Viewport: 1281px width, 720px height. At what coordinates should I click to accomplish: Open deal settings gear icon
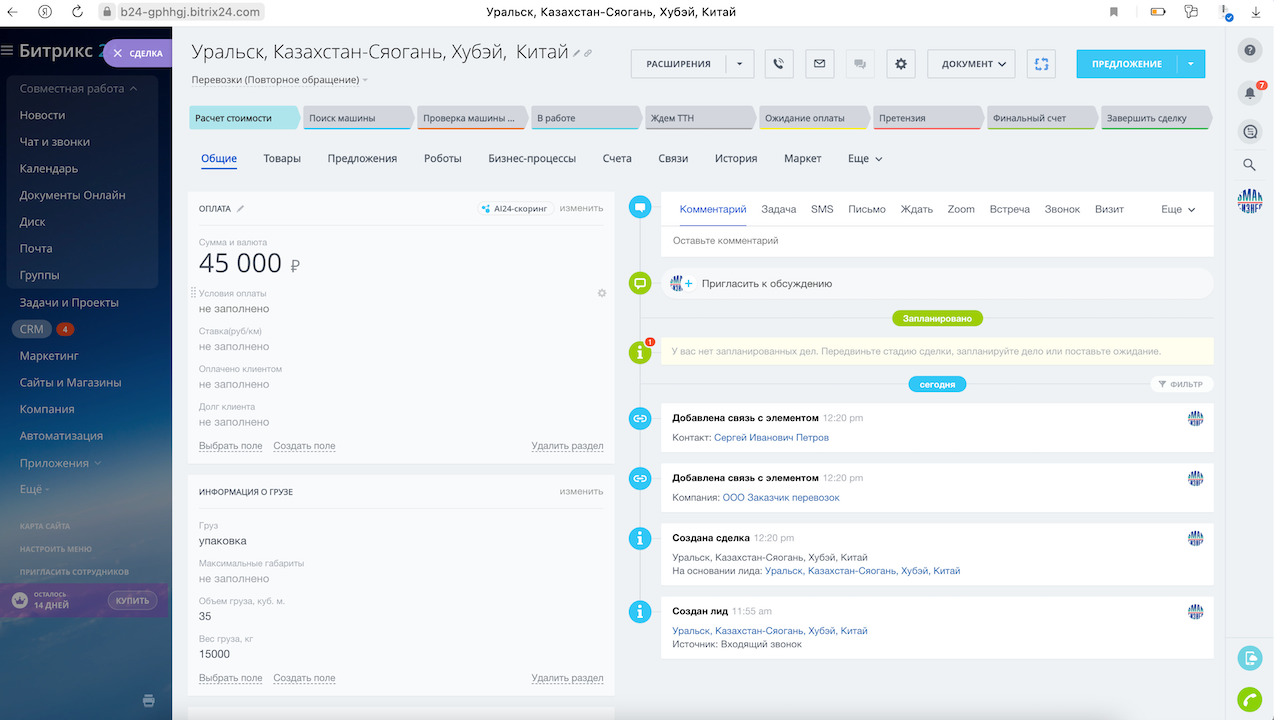pos(900,64)
